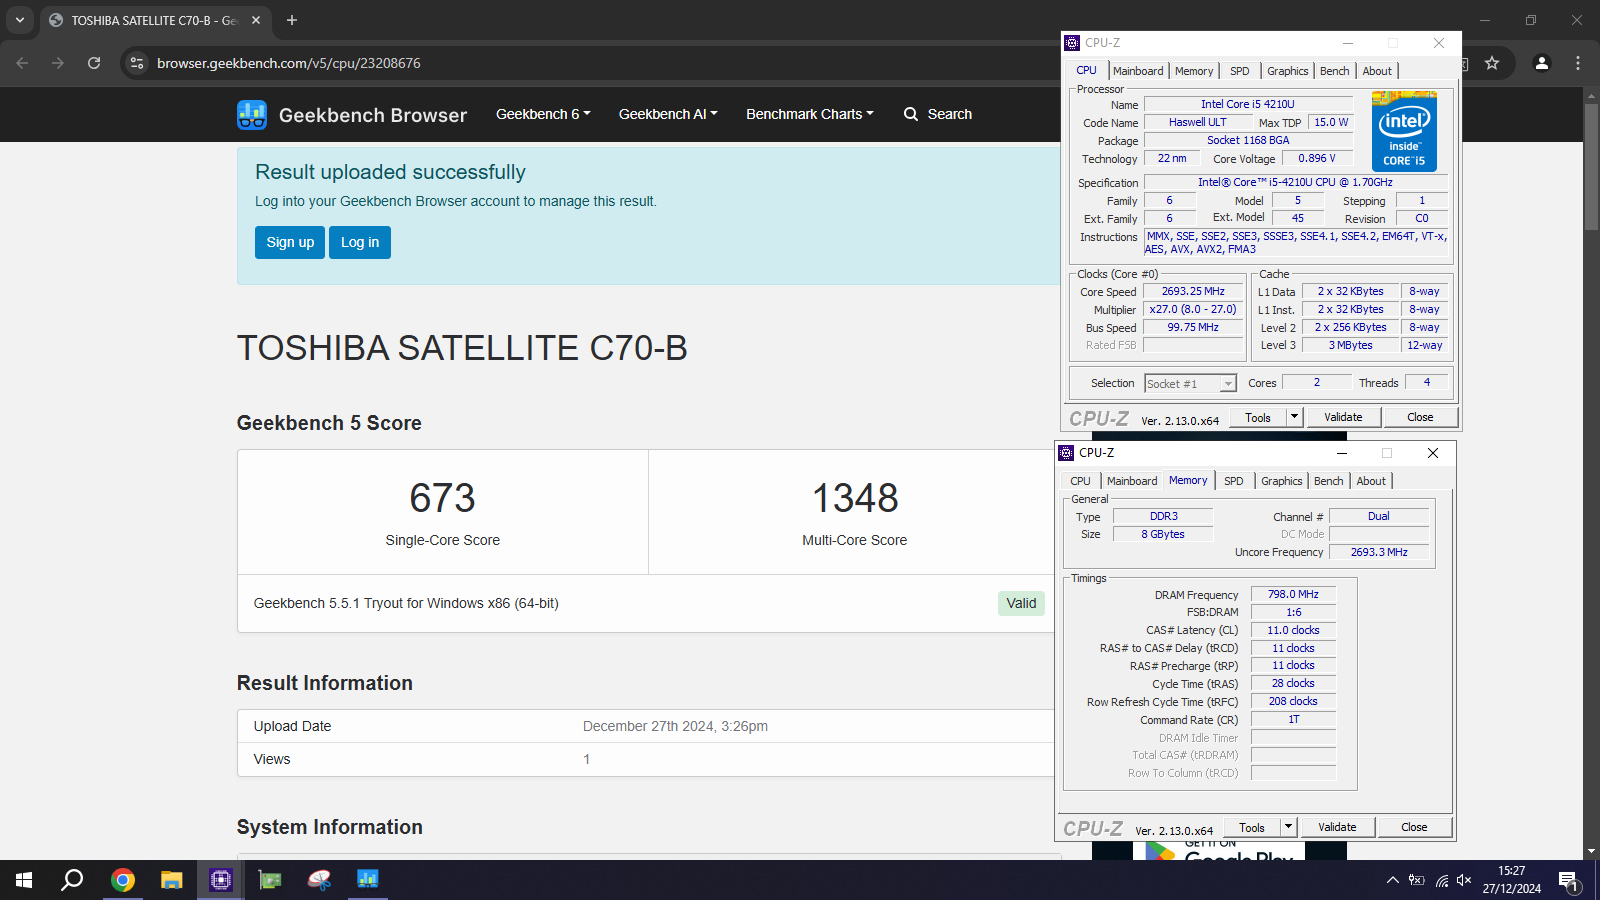1600x900 pixels.
Task: Open the Socket #1 selection combo box
Action: (1190, 384)
